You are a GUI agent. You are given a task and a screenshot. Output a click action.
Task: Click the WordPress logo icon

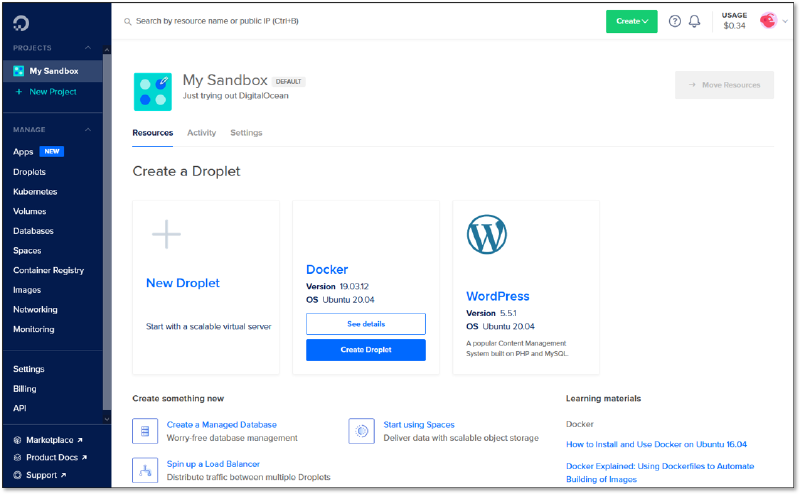tap(486, 234)
